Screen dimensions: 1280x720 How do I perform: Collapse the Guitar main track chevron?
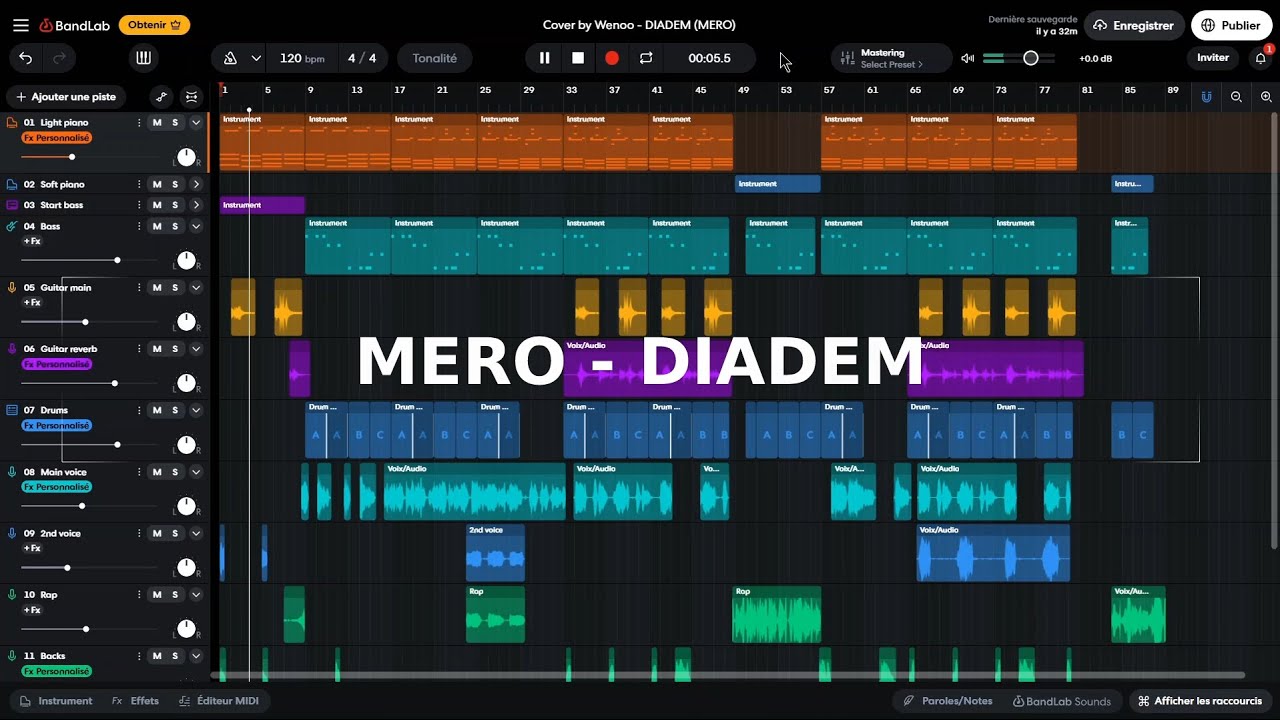click(x=196, y=287)
